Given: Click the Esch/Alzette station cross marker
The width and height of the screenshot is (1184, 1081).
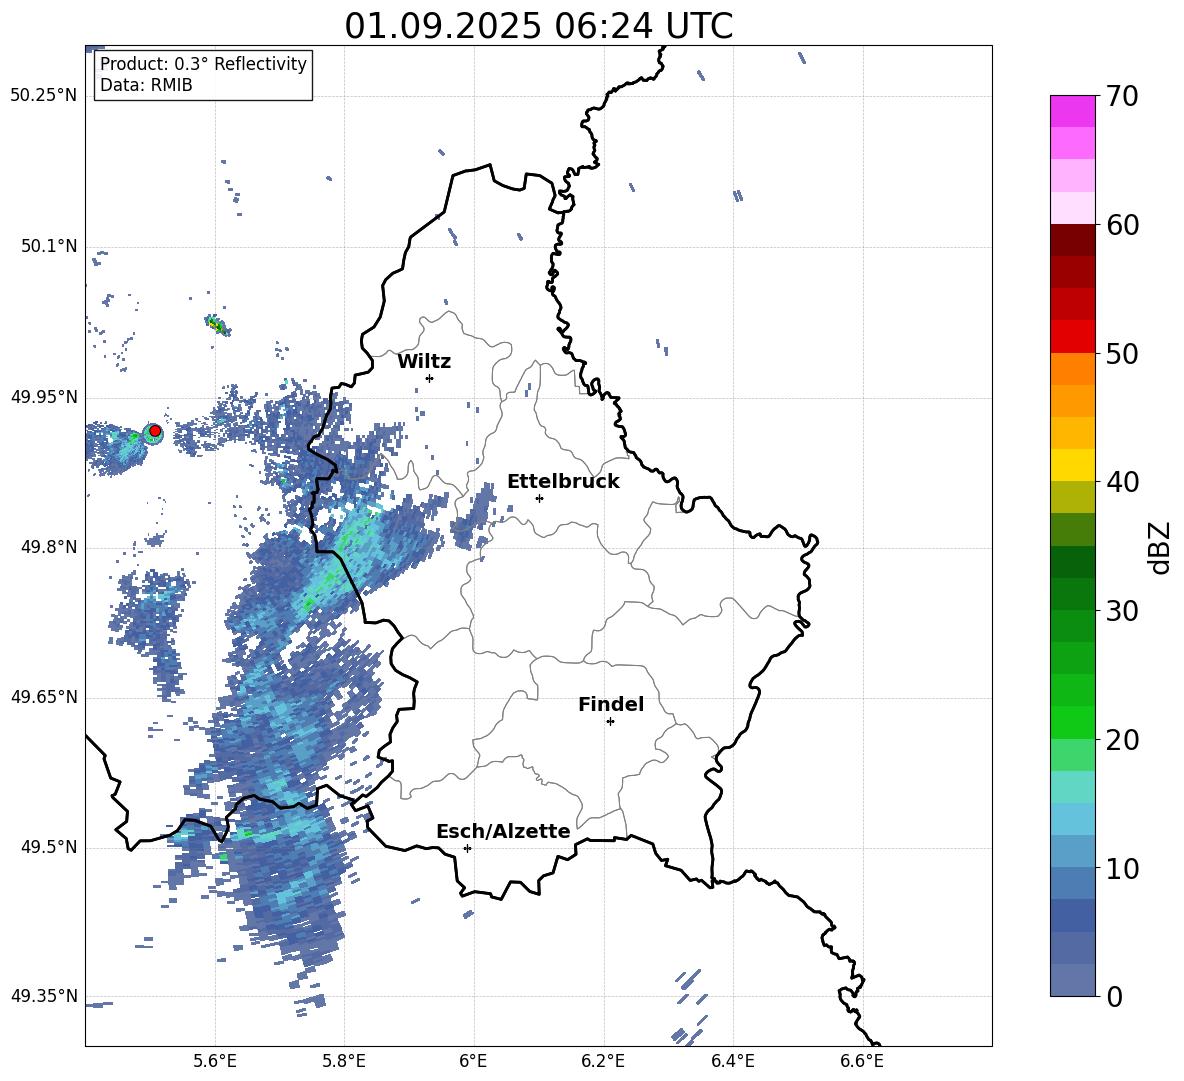Looking at the screenshot, I should tap(467, 848).
